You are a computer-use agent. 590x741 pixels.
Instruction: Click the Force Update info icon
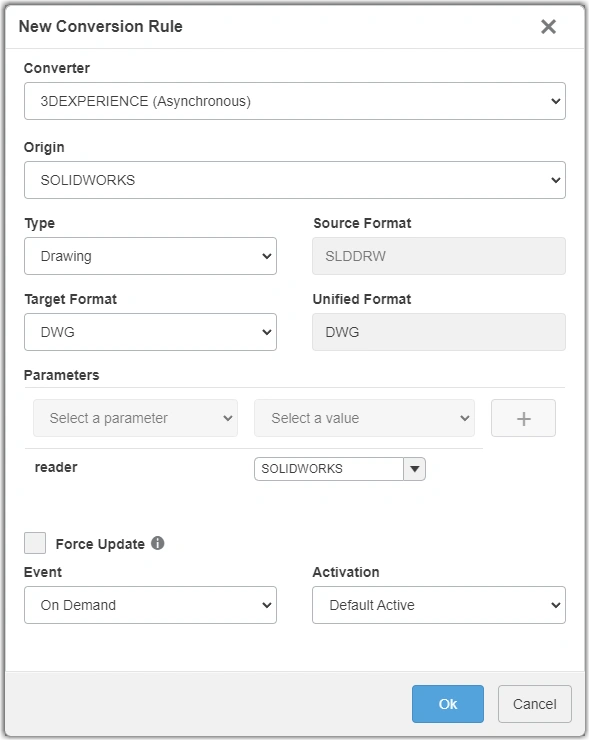click(x=157, y=543)
